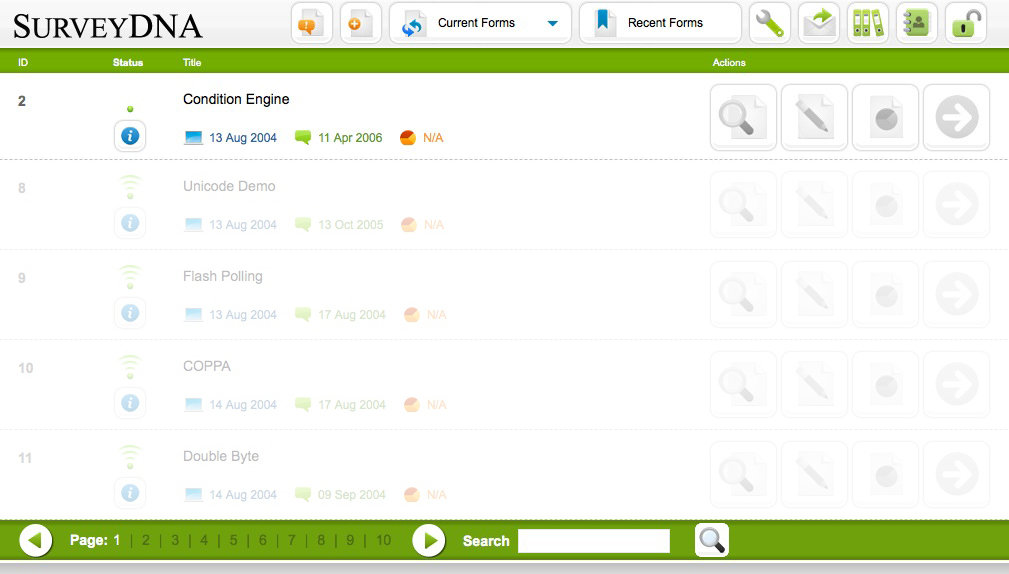The height and width of the screenshot is (574, 1009).
Task: Edit the Condition Engine form with pencil
Action: (x=814, y=118)
